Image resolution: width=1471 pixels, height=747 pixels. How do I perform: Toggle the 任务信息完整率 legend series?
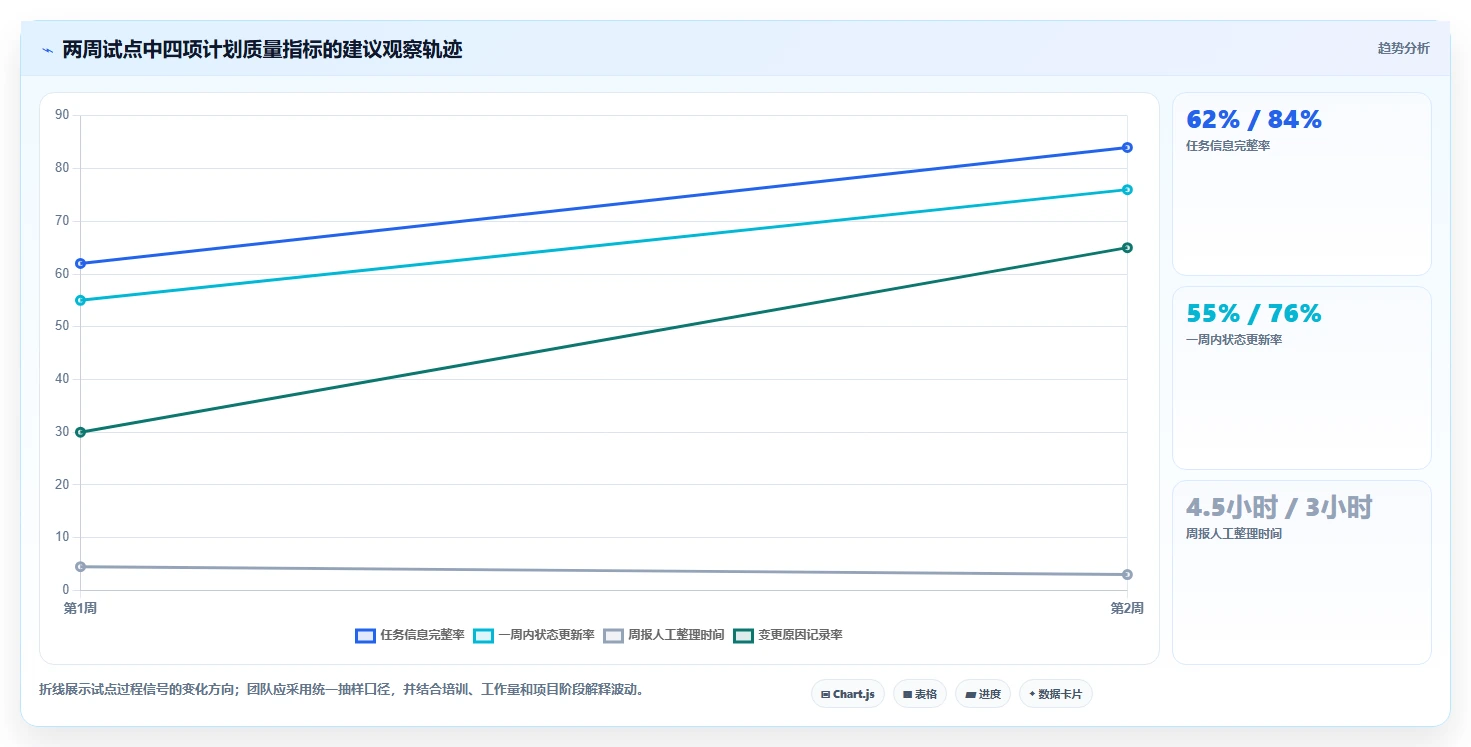pos(410,635)
